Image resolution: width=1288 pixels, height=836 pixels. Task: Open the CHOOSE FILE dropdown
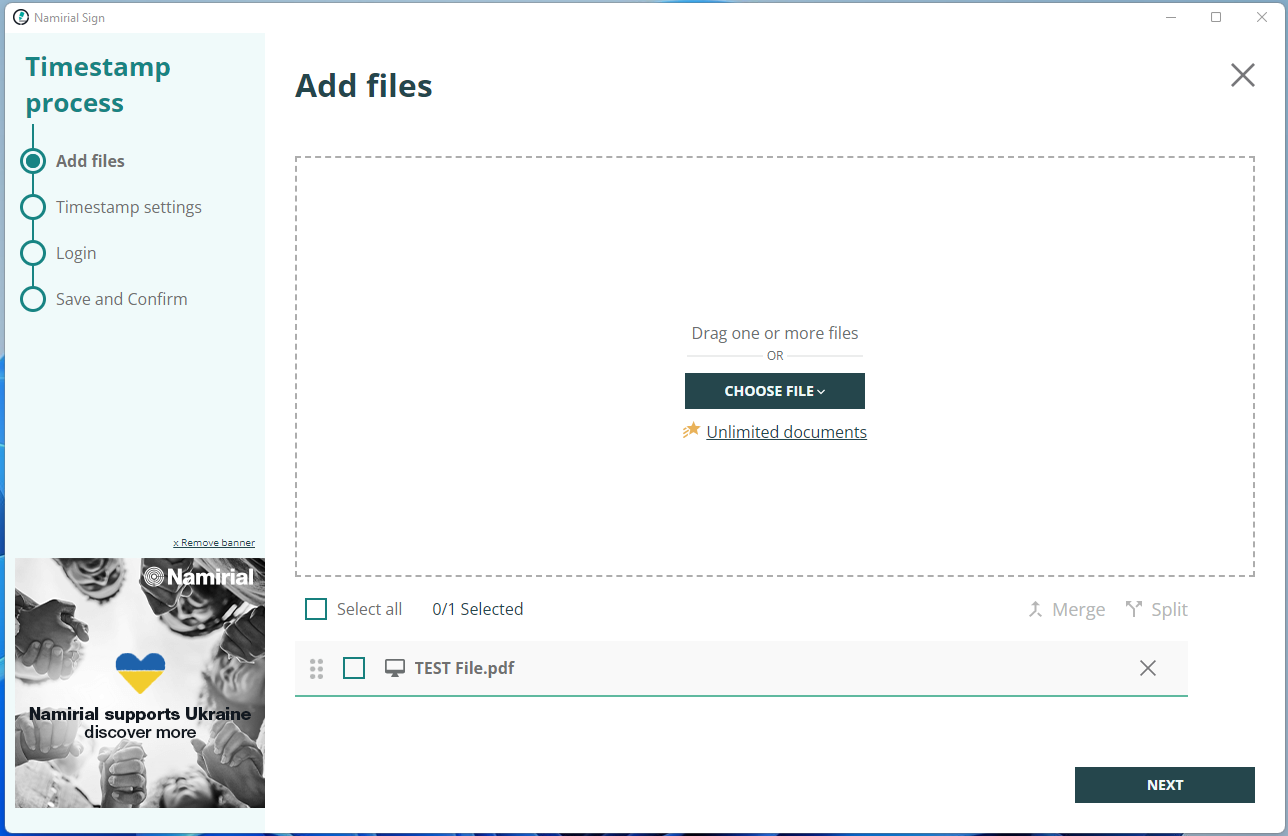[775, 391]
